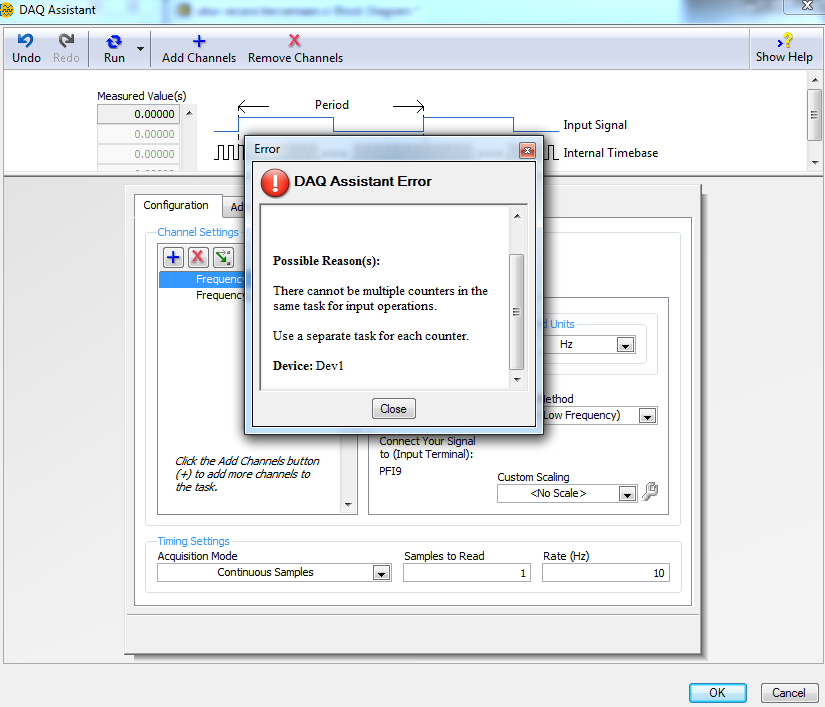Click the Redo icon
Viewport: 825px width, 707px height.
(65, 41)
